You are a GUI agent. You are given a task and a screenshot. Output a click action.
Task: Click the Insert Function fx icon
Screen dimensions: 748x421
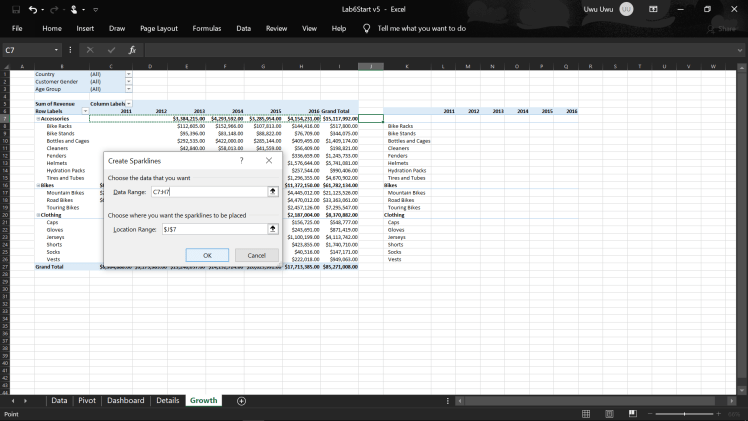pos(132,49)
